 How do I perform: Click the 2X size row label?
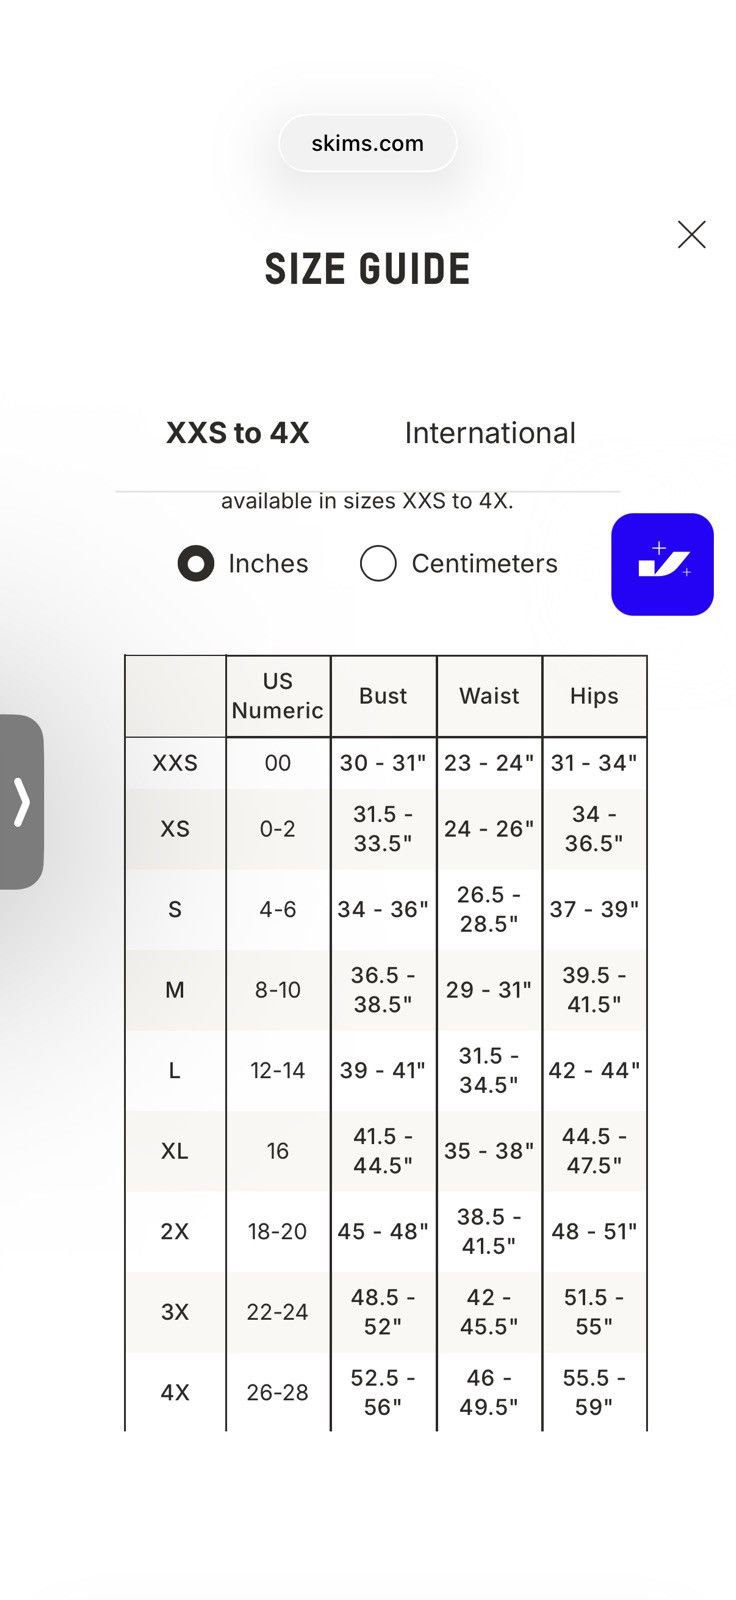(x=175, y=1232)
